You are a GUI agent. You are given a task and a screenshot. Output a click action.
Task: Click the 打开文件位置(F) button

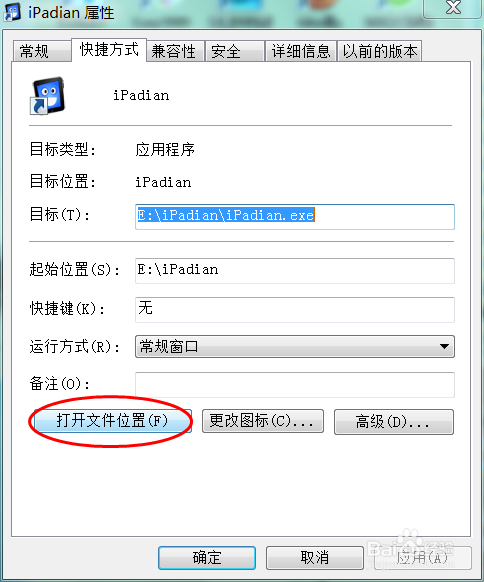tap(112, 421)
